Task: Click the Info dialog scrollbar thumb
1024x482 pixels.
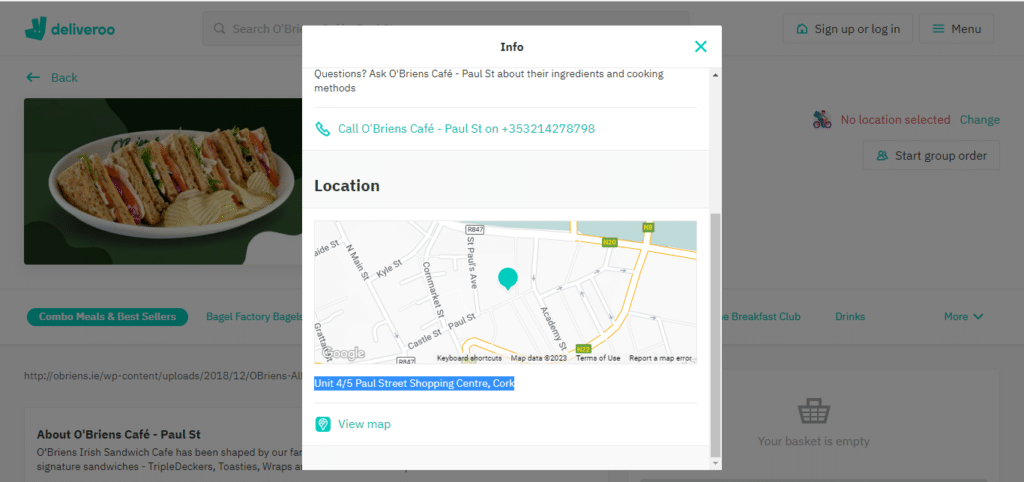Action: point(715,334)
